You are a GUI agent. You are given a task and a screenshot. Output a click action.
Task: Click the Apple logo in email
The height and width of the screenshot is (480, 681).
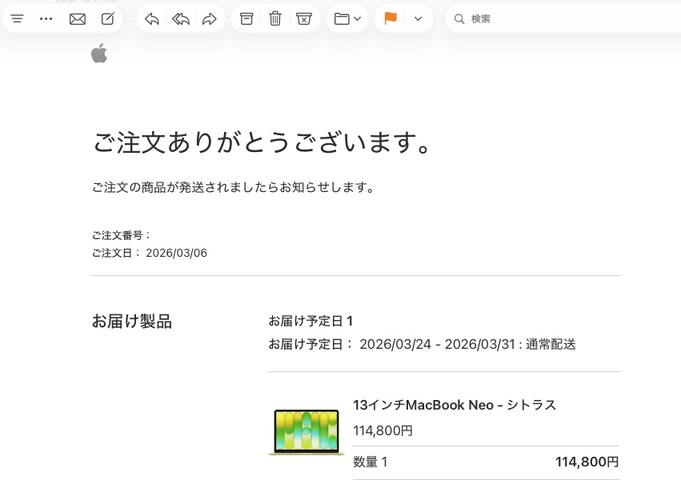pyautogui.click(x=99, y=54)
